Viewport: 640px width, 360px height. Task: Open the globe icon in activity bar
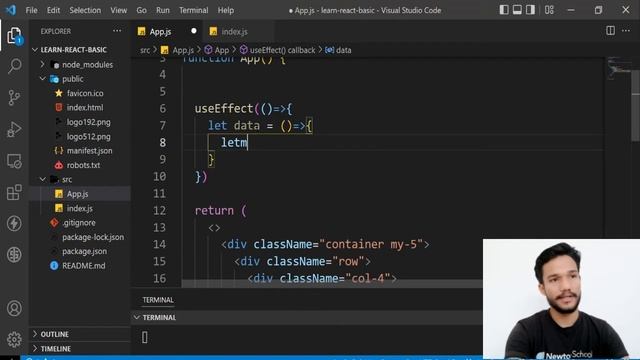pyautogui.click(x=14, y=255)
